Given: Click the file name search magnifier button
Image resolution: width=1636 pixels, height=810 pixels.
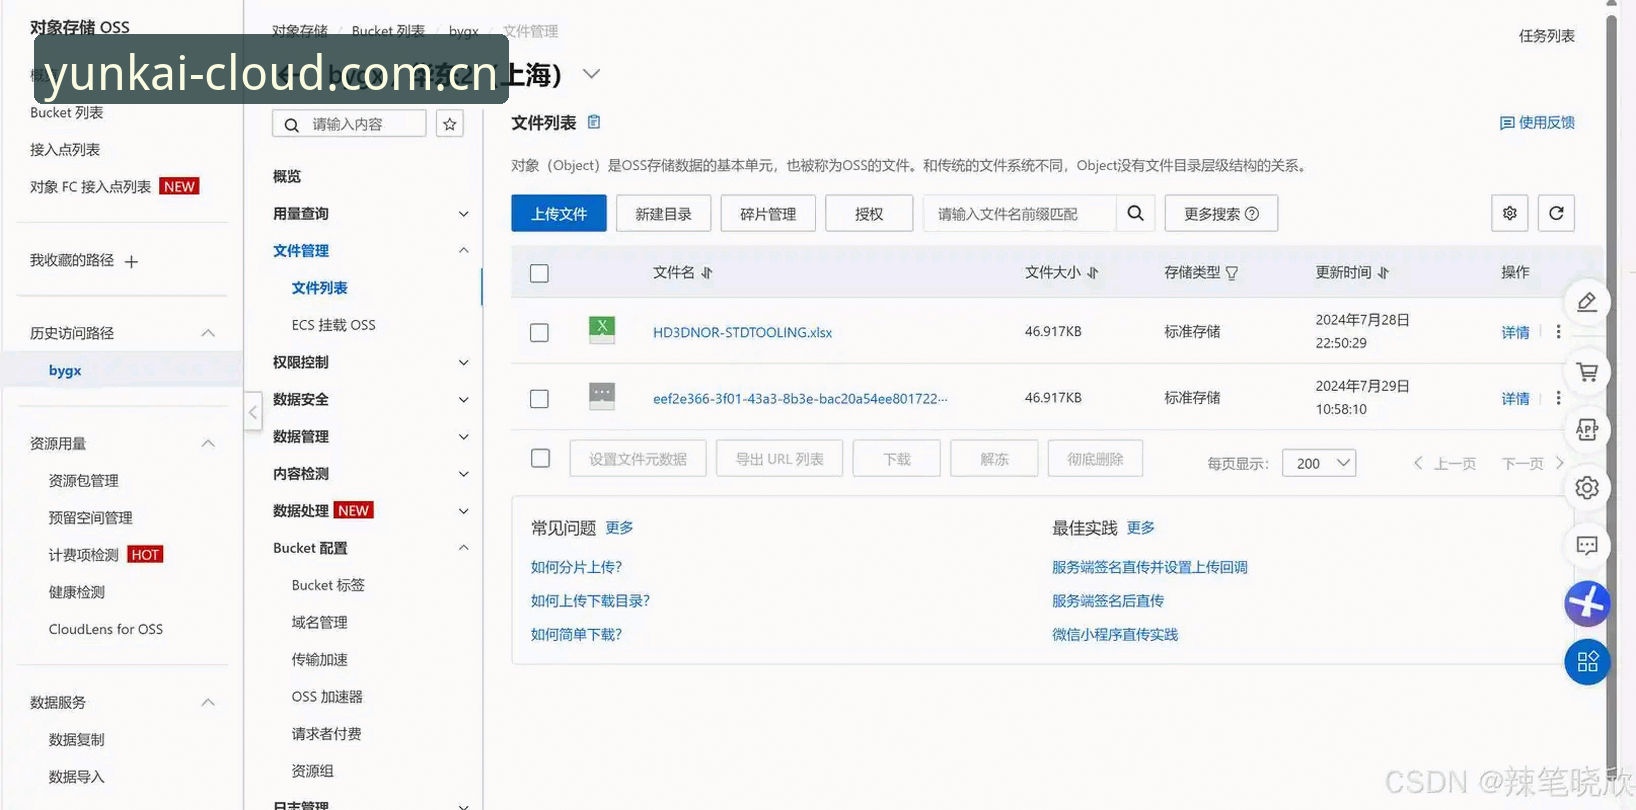Looking at the screenshot, I should click(x=1136, y=213).
